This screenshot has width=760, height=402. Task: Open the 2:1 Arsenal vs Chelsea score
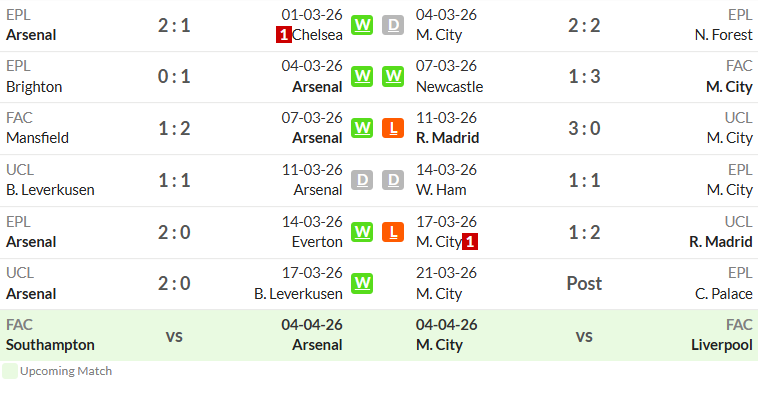[x=174, y=25]
